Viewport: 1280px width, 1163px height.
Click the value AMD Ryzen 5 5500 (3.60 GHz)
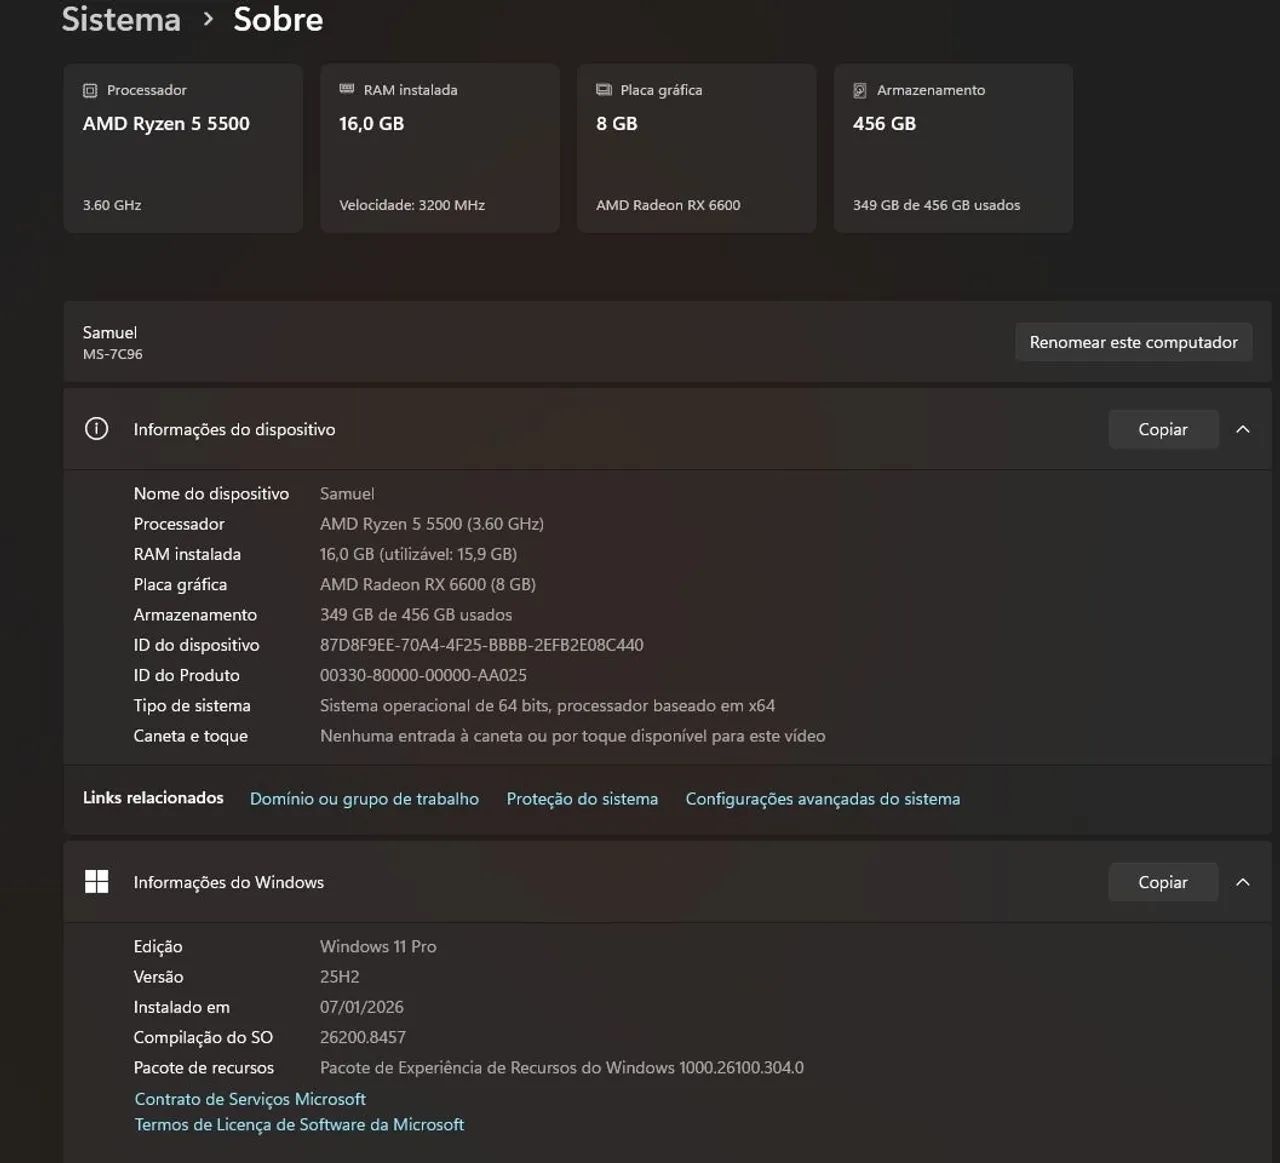click(432, 524)
